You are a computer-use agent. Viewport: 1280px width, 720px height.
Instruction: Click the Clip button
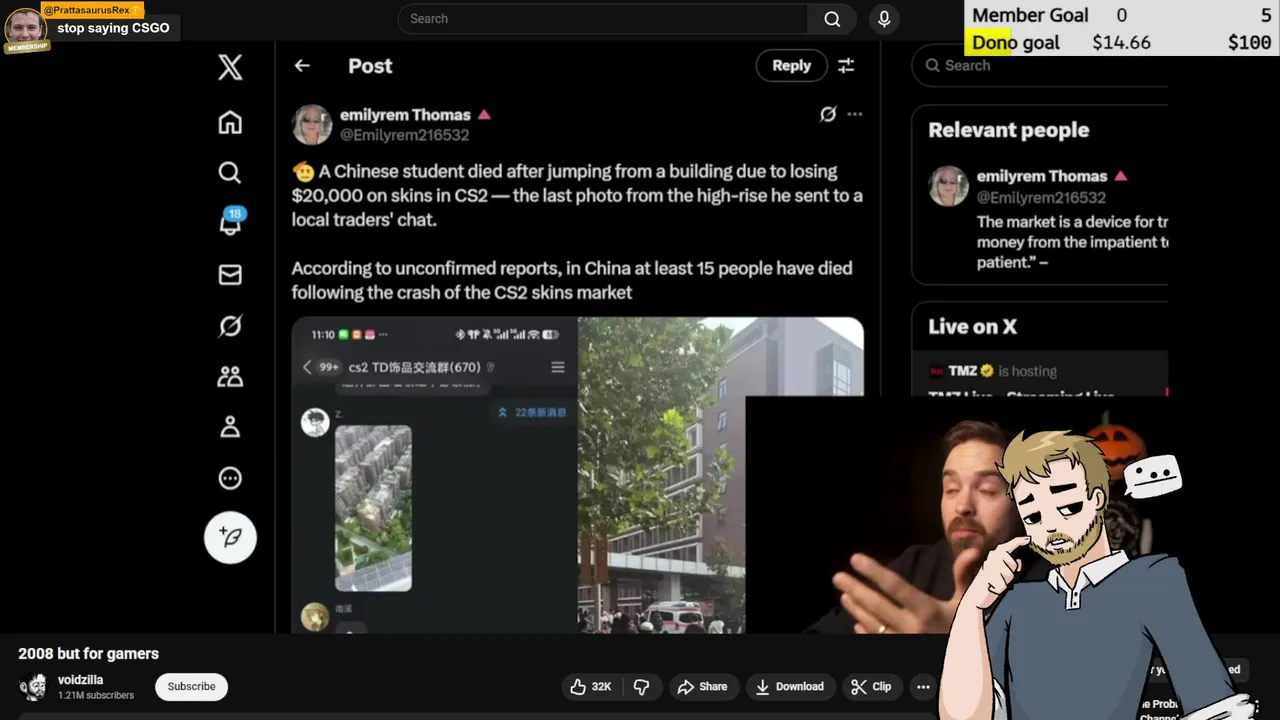871,687
